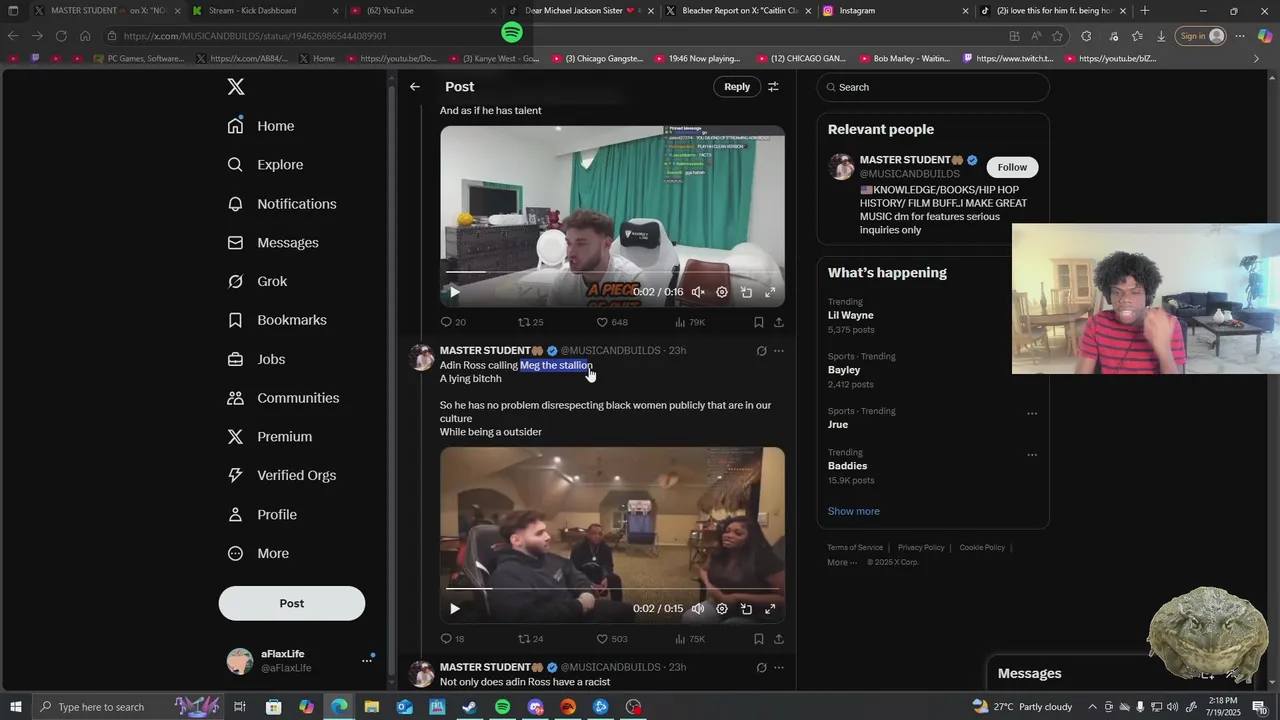Open the Lil Wayne trending topic
1280x720 pixels.
(x=850, y=315)
